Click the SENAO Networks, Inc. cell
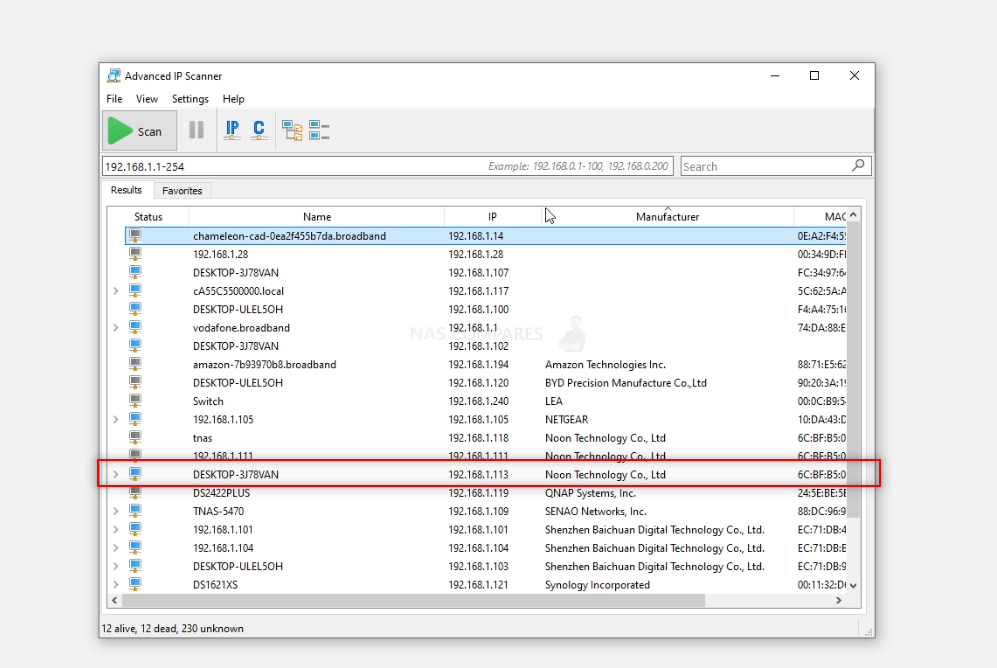Screen dimensions: 997x668 [596, 511]
